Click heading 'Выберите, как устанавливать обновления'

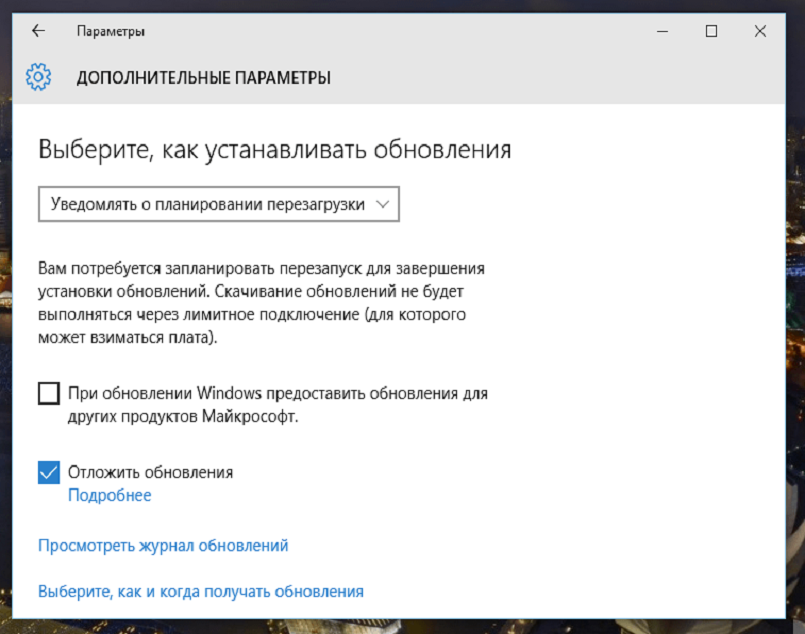(275, 150)
